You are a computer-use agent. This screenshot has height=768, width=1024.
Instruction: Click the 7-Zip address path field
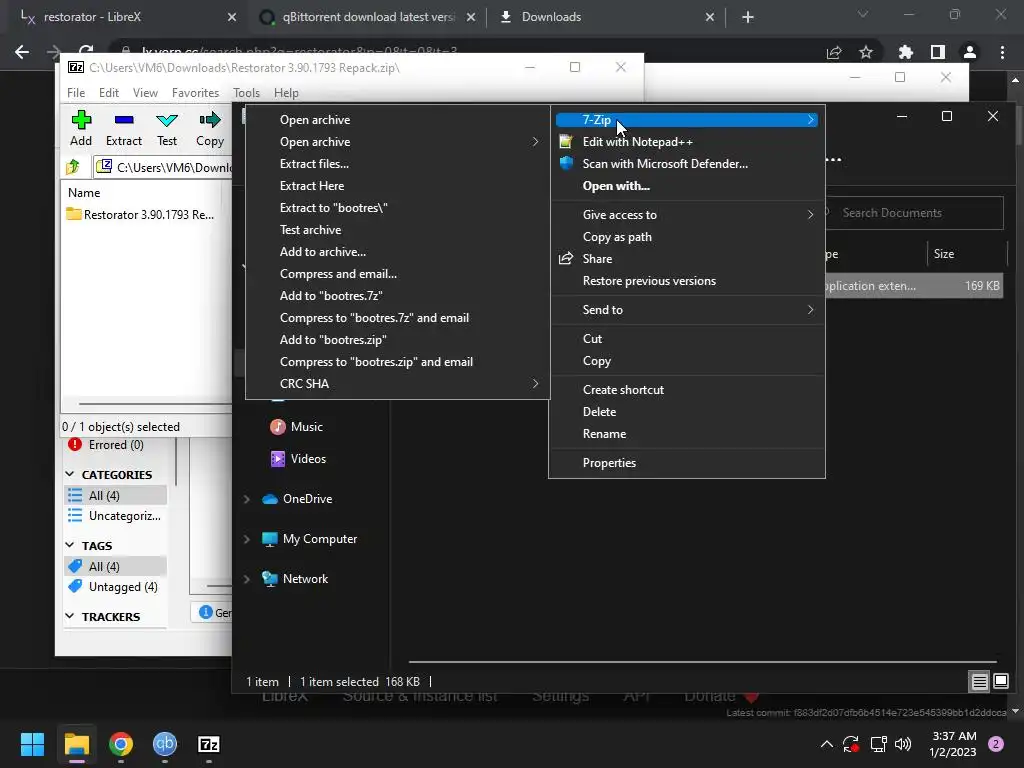pos(163,167)
